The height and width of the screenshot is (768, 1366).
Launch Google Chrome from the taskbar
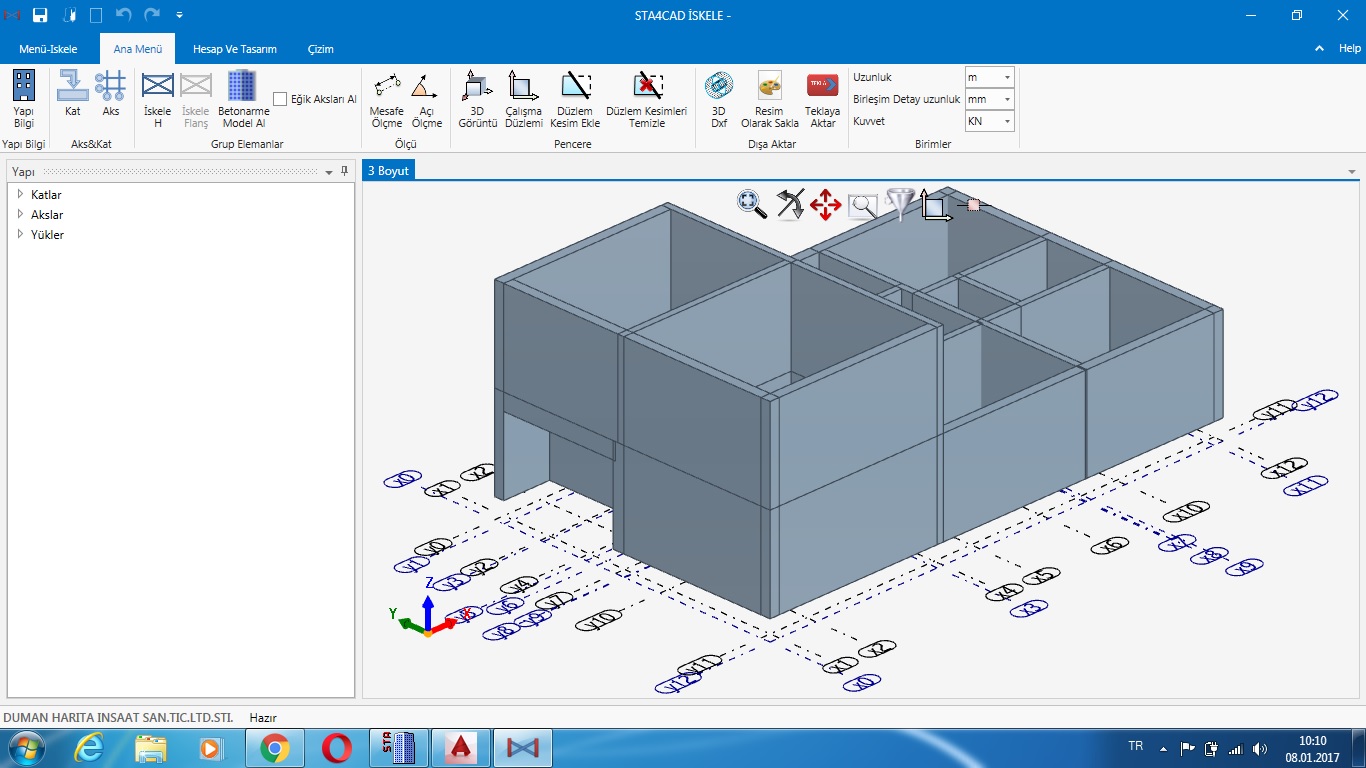[x=275, y=748]
